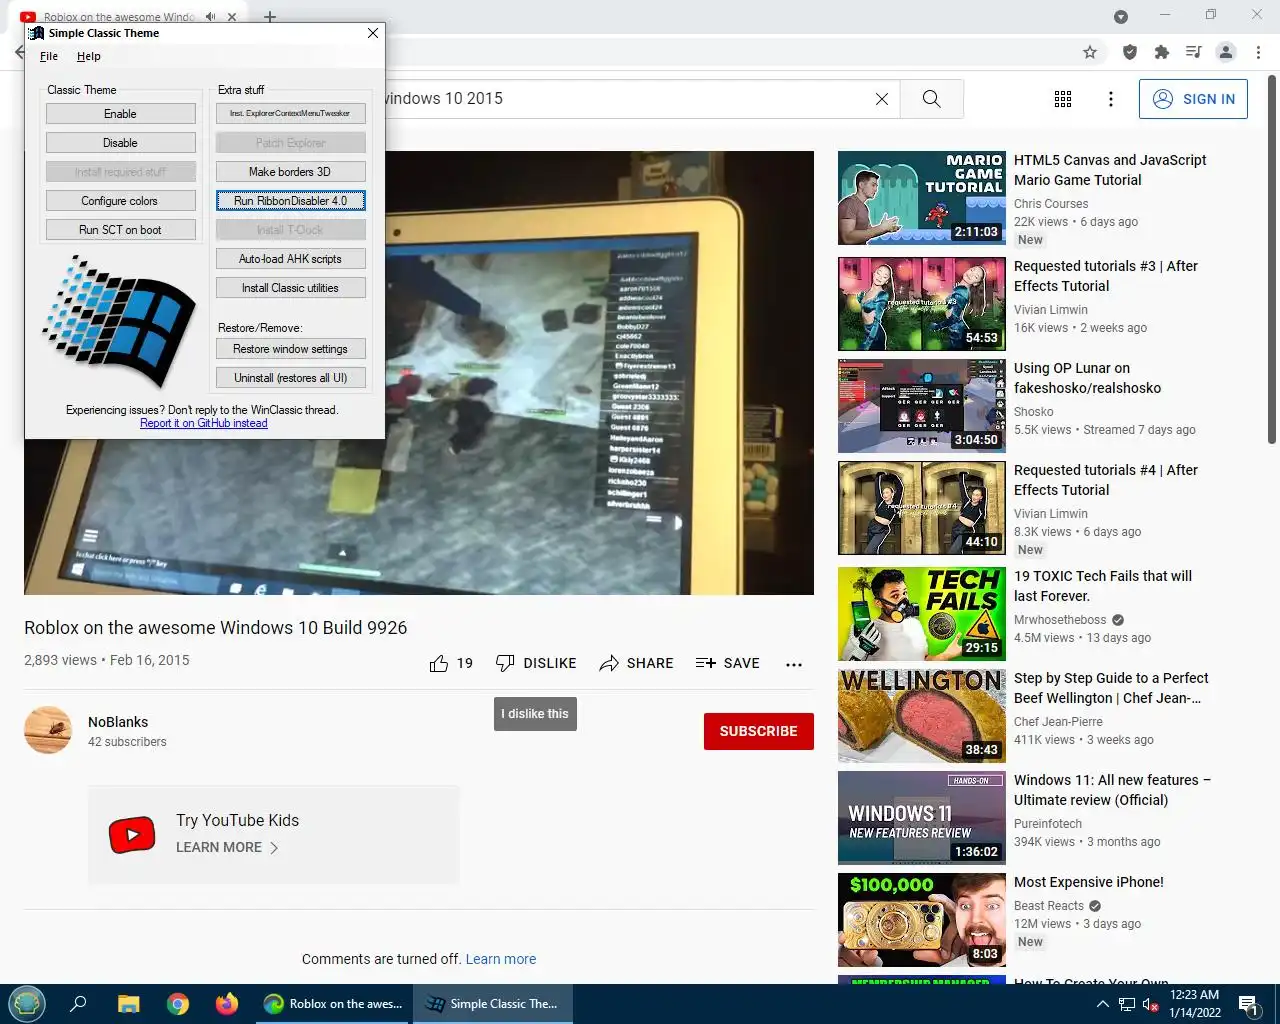Open the 'Report it on GitHub instead' link
Viewport: 1280px width, 1024px height.
point(204,423)
